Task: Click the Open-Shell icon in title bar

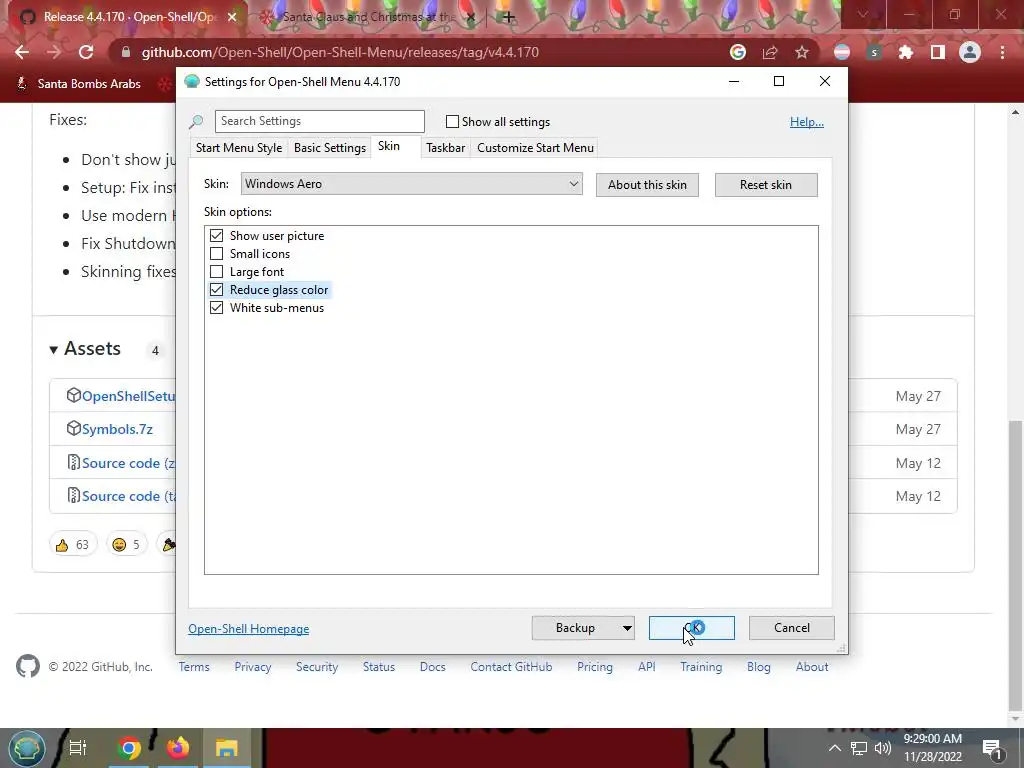Action: point(191,82)
